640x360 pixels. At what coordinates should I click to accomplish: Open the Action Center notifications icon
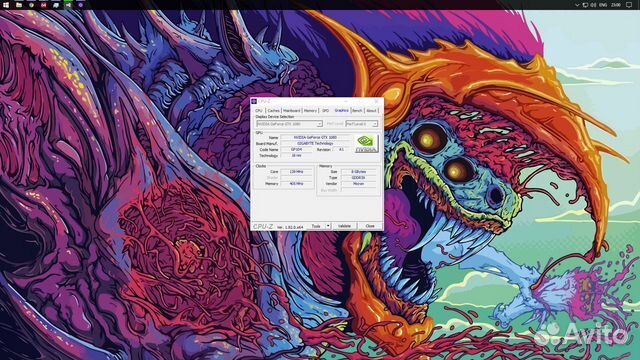click(x=629, y=5)
